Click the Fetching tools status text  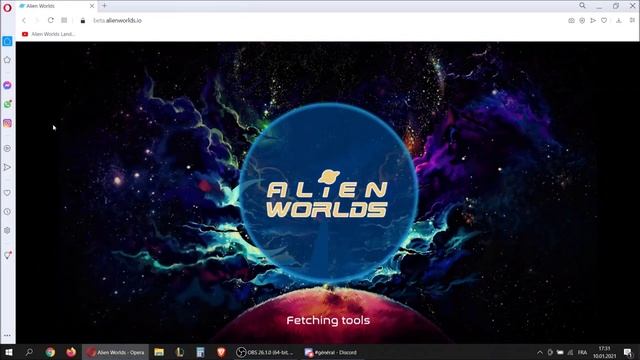click(x=328, y=320)
